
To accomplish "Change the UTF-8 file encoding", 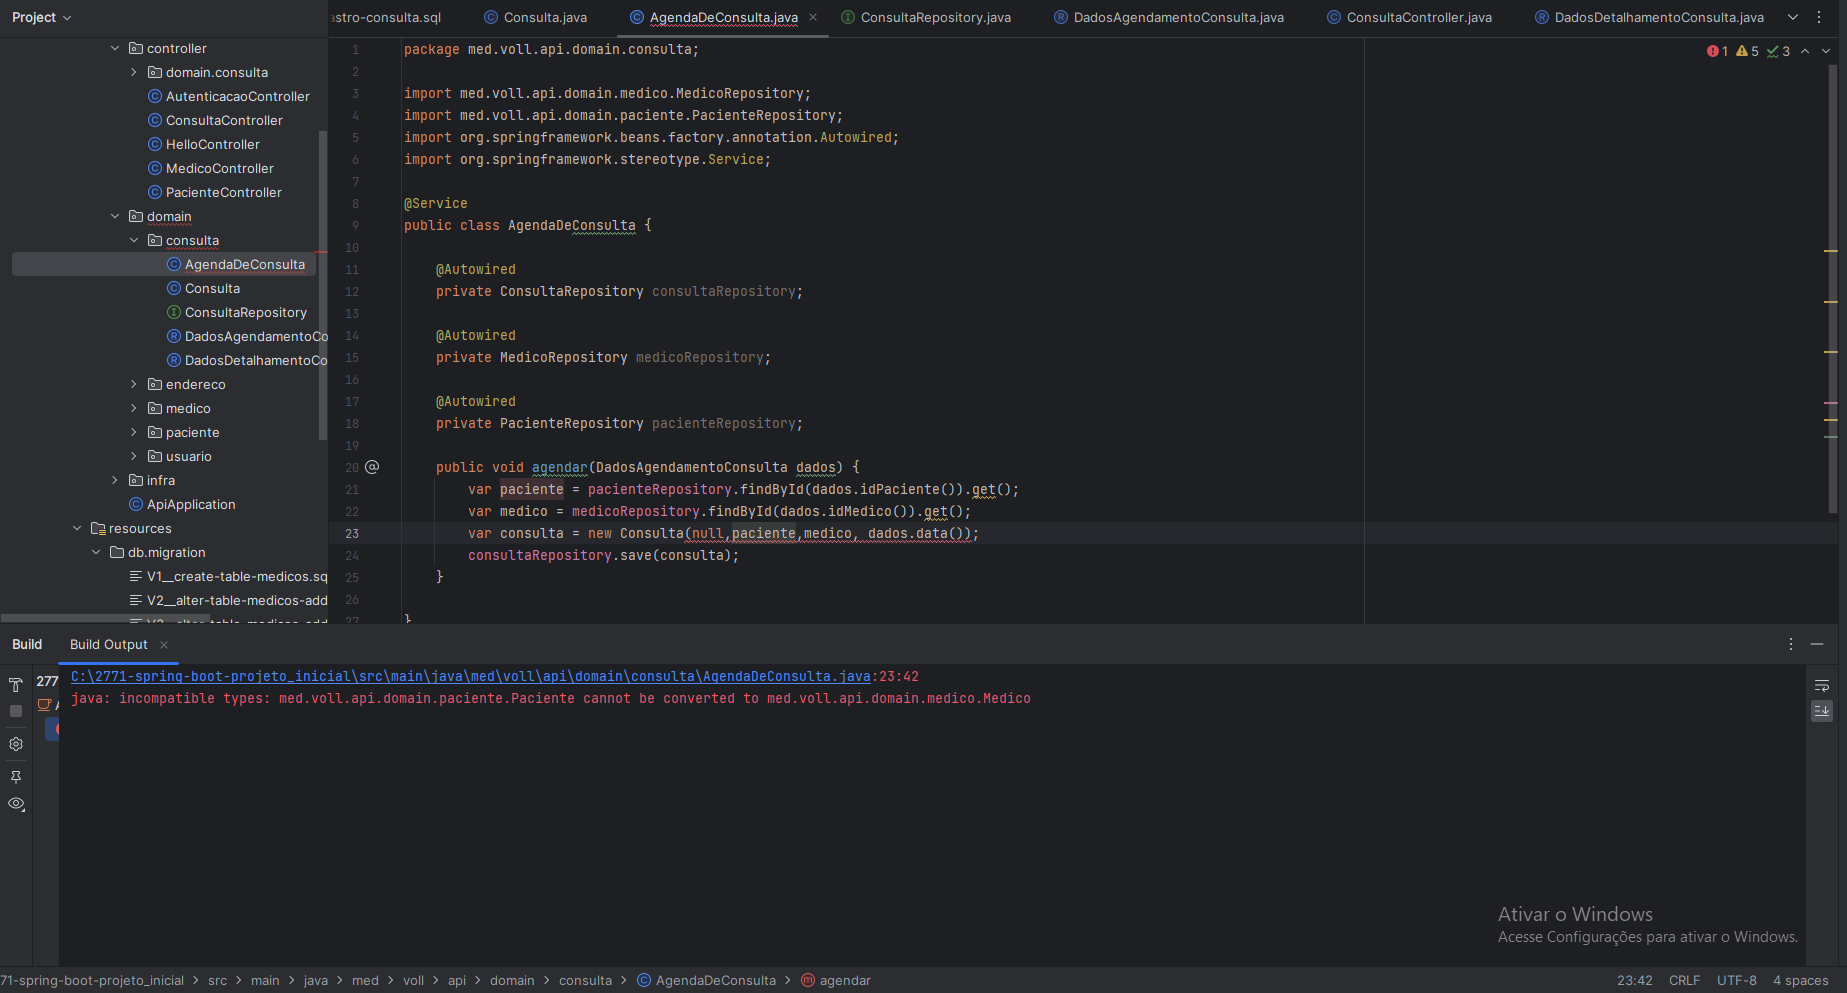I will pyautogui.click(x=1736, y=980).
